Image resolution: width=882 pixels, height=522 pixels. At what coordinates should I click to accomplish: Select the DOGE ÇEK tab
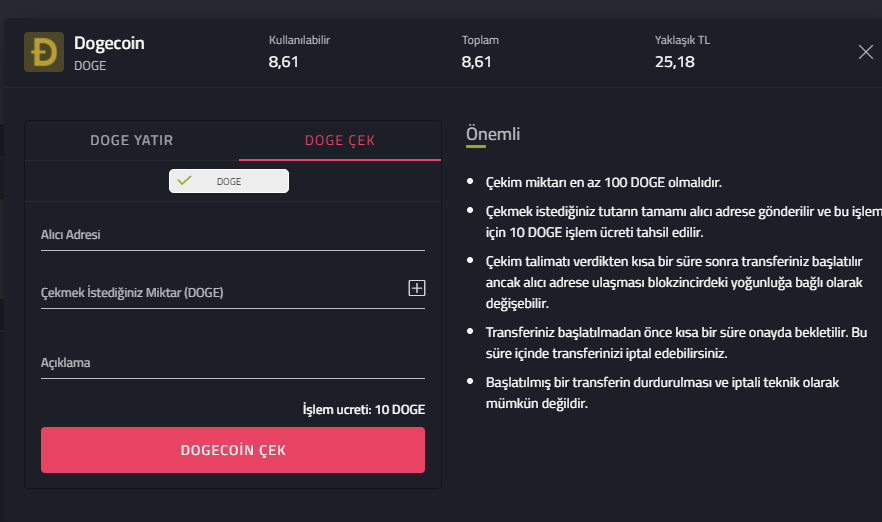pyautogui.click(x=340, y=140)
